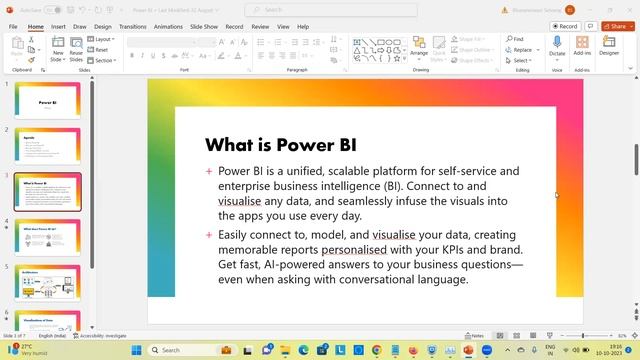Open the font name combo box
The image size is (640, 360).
pos(162,42)
